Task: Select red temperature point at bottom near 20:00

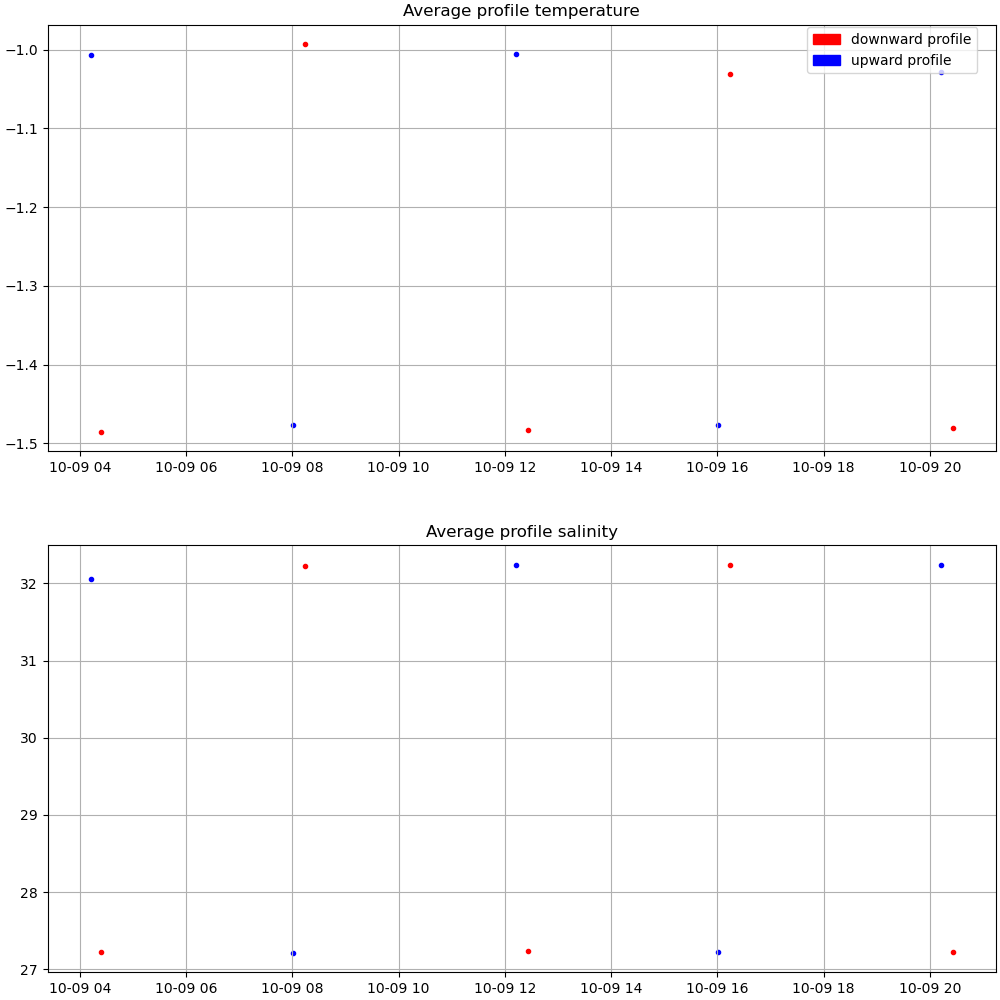Action: (953, 428)
